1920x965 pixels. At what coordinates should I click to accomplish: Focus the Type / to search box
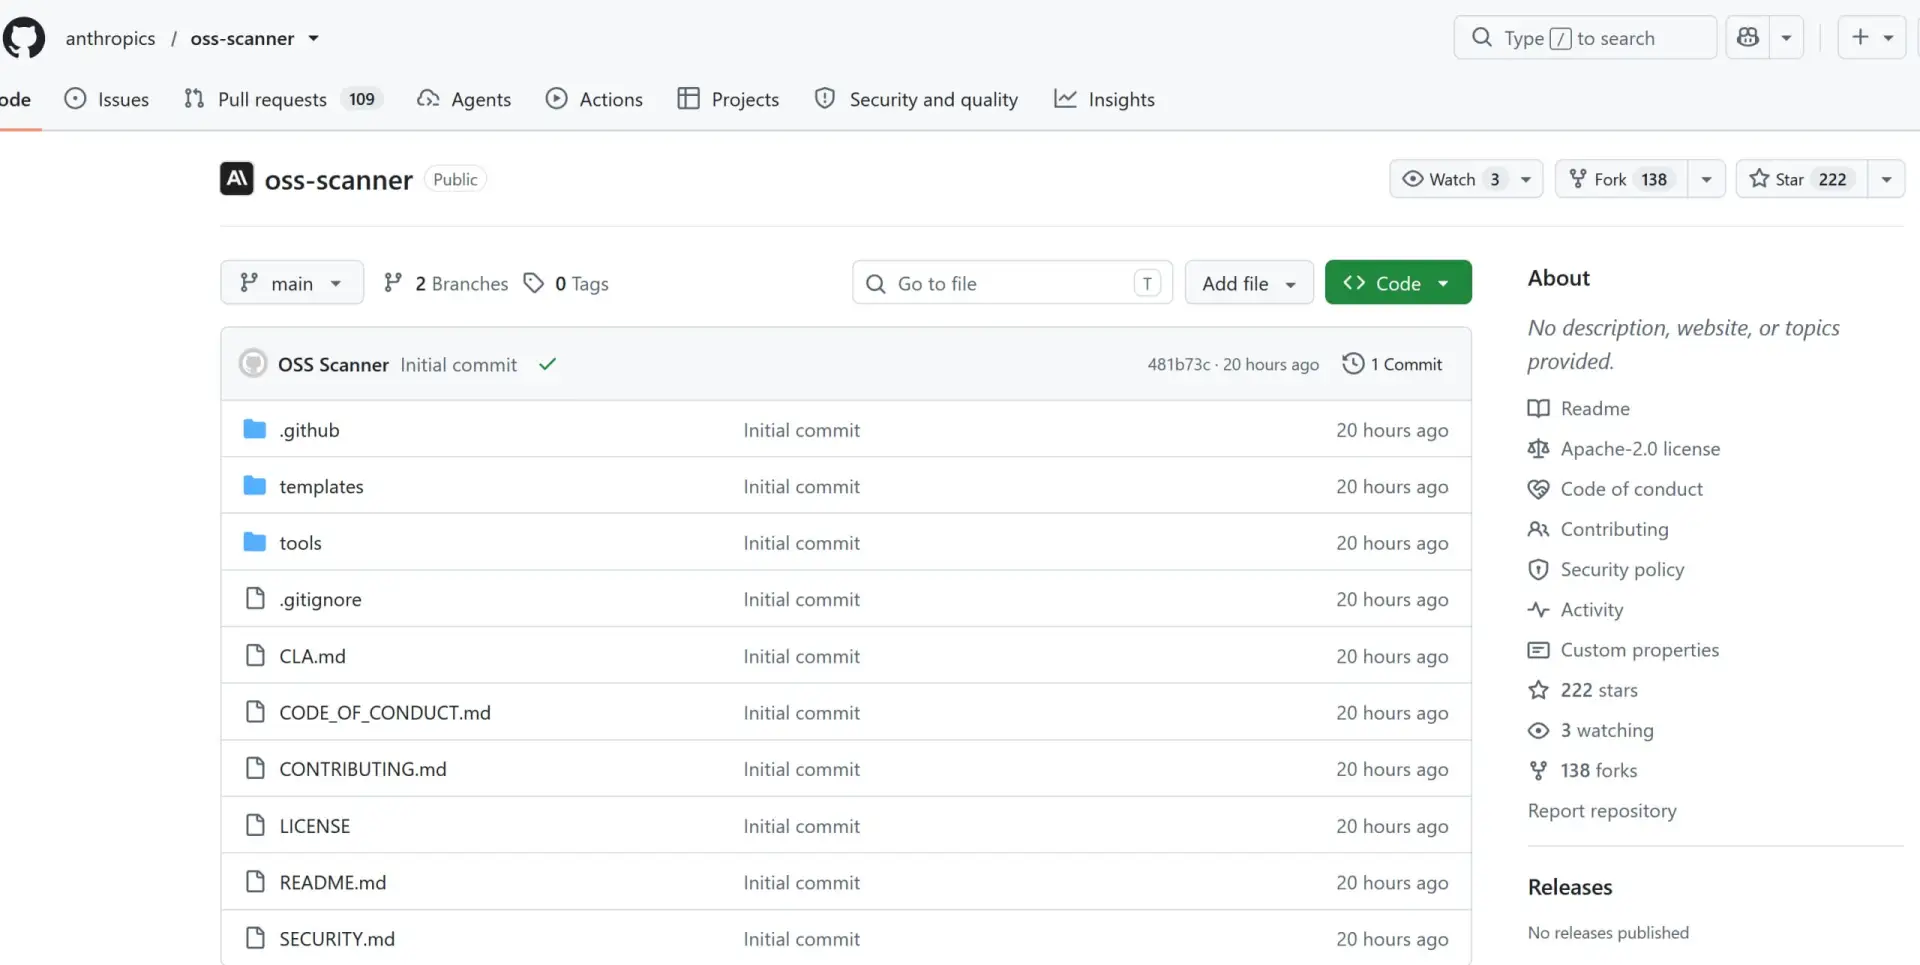(1585, 38)
